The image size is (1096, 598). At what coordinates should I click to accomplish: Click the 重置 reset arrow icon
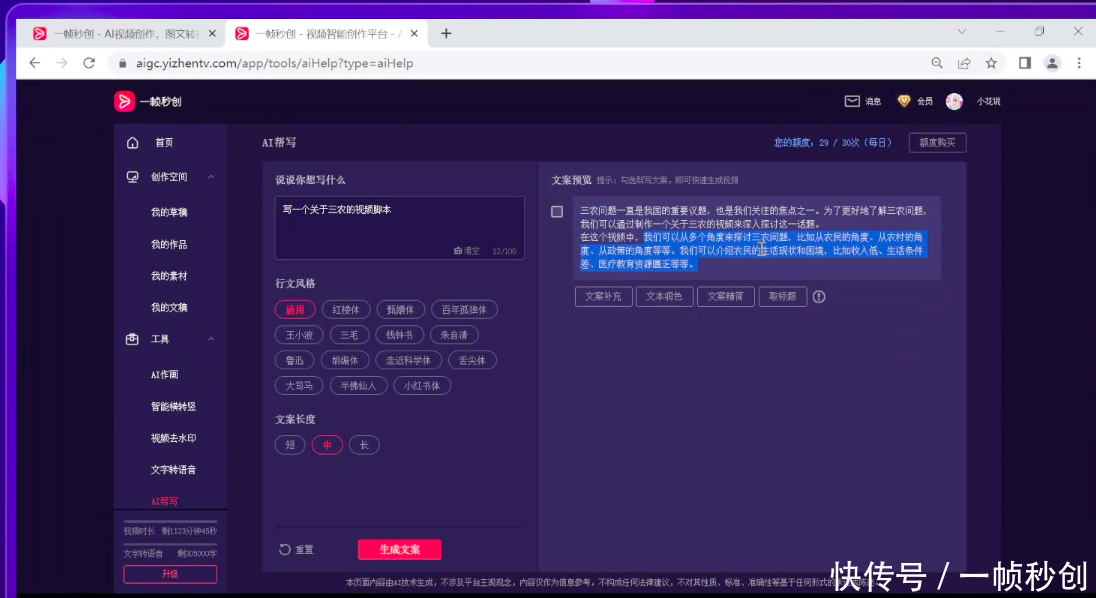click(x=284, y=549)
